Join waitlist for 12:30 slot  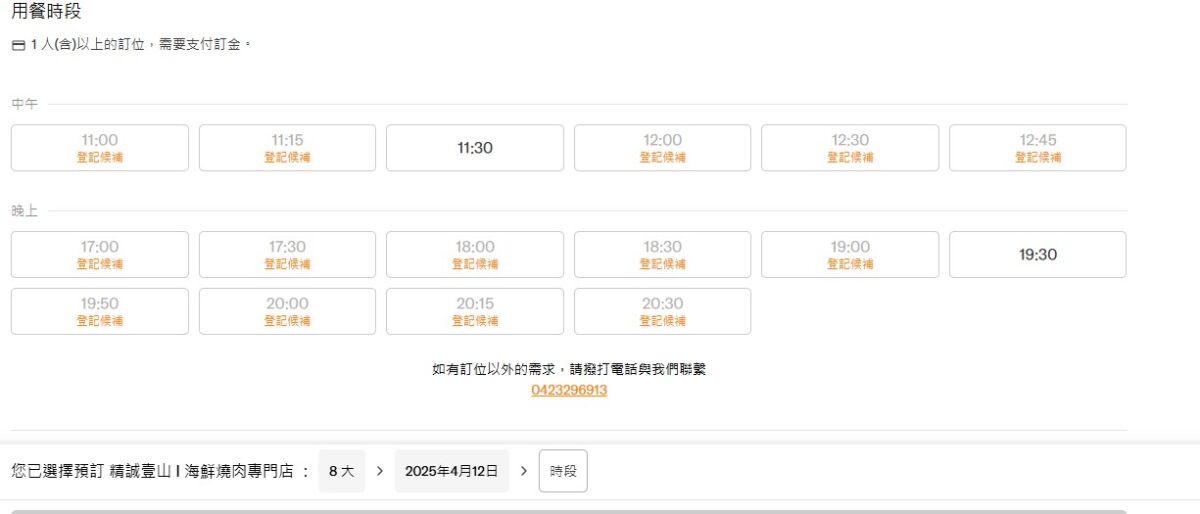pyautogui.click(x=850, y=148)
